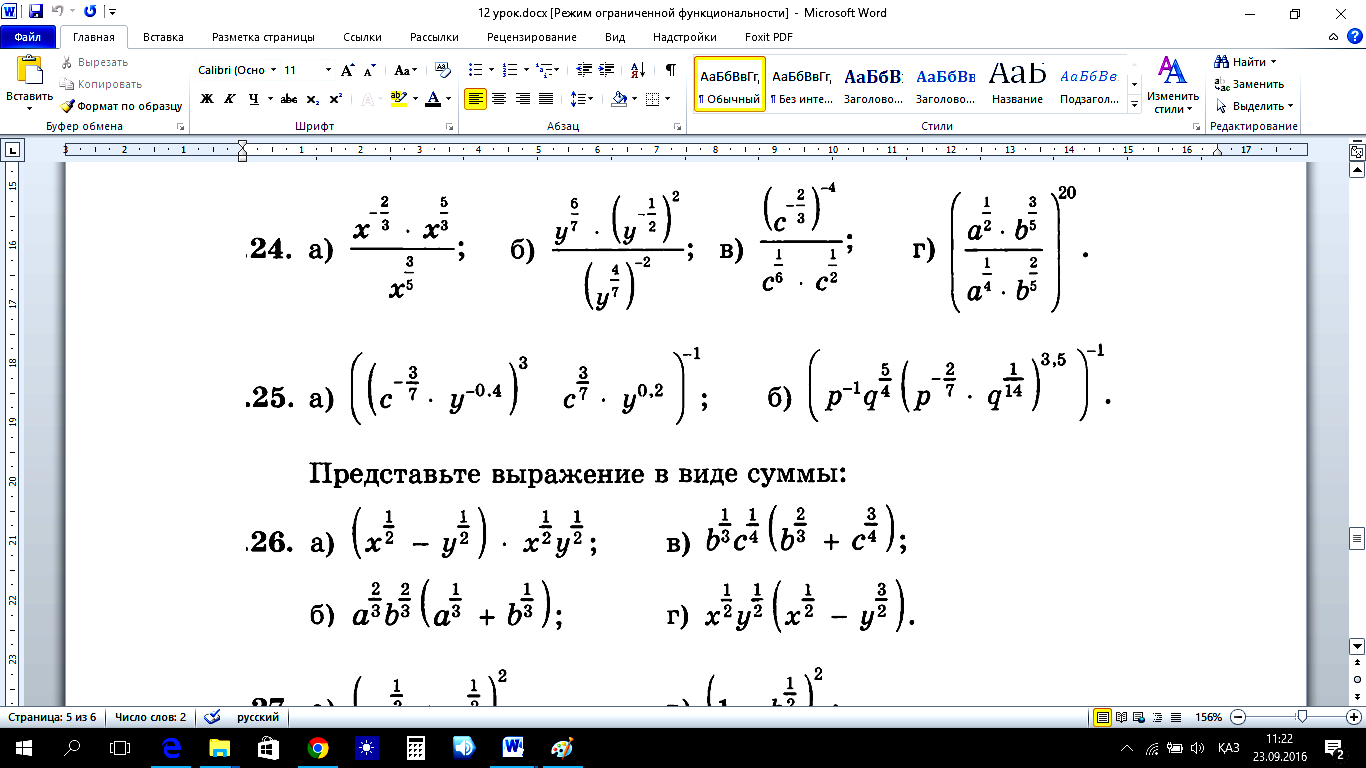Open the font color dropdown arrow
The height and width of the screenshot is (768, 1366).
pyautogui.click(x=450, y=99)
